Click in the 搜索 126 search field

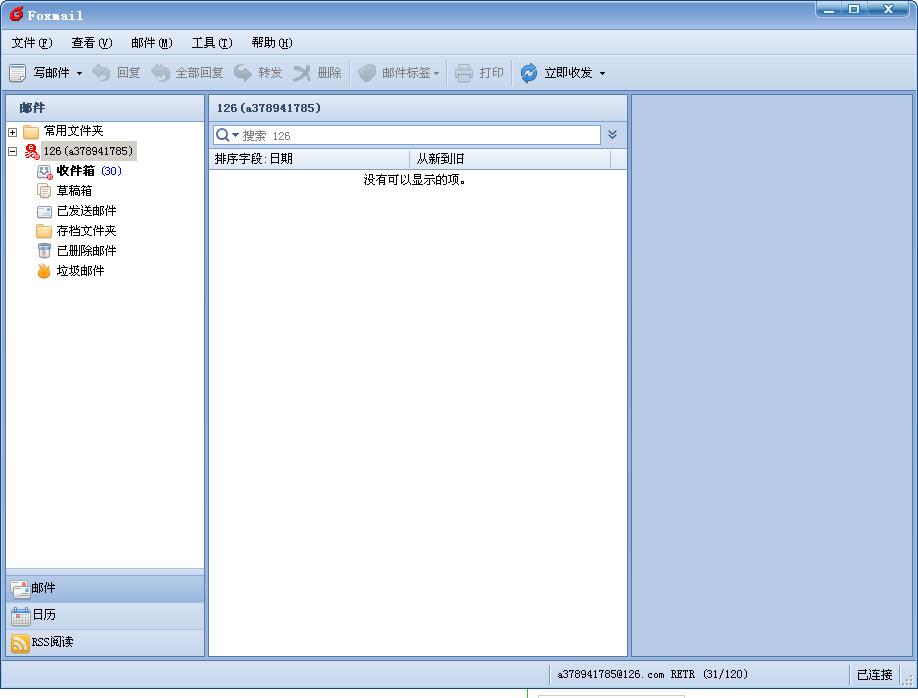click(420, 135)
